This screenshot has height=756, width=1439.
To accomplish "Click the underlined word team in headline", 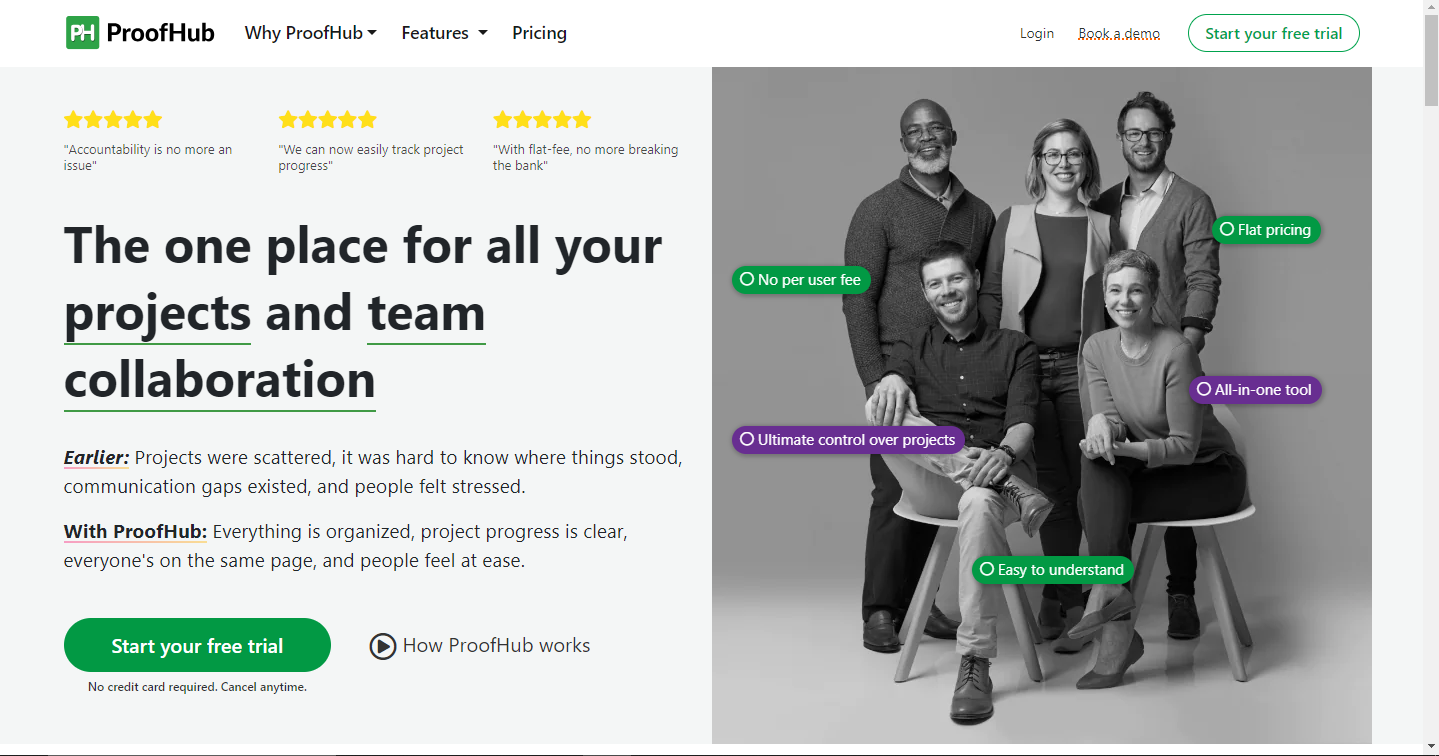I will 426,313.
